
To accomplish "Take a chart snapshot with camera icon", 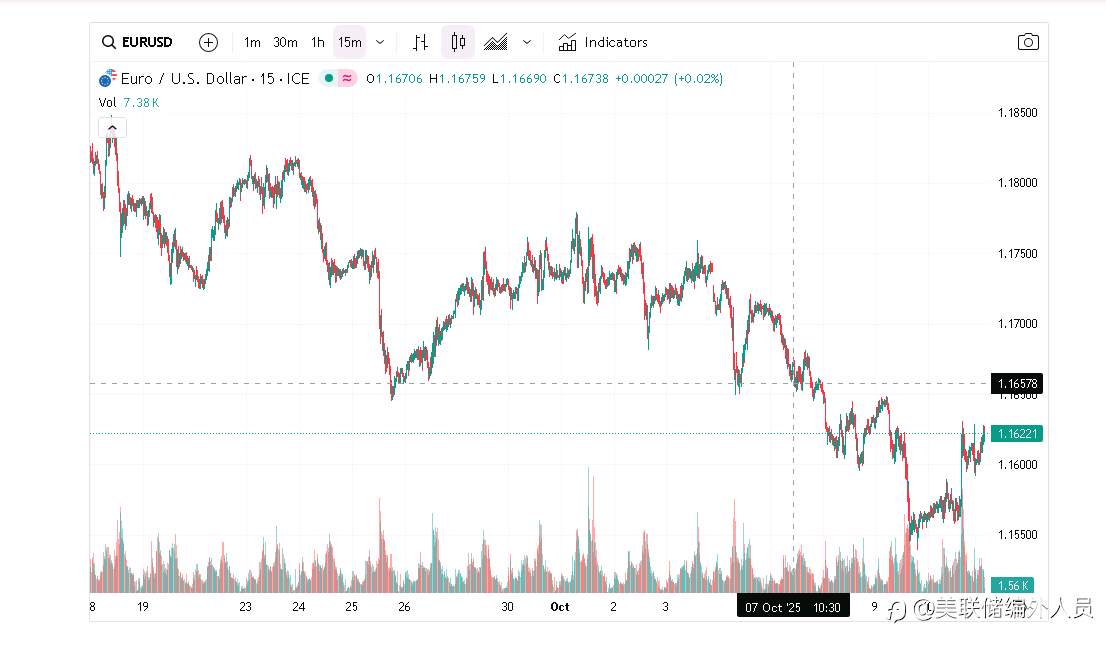I will (x=1027, y=42).
